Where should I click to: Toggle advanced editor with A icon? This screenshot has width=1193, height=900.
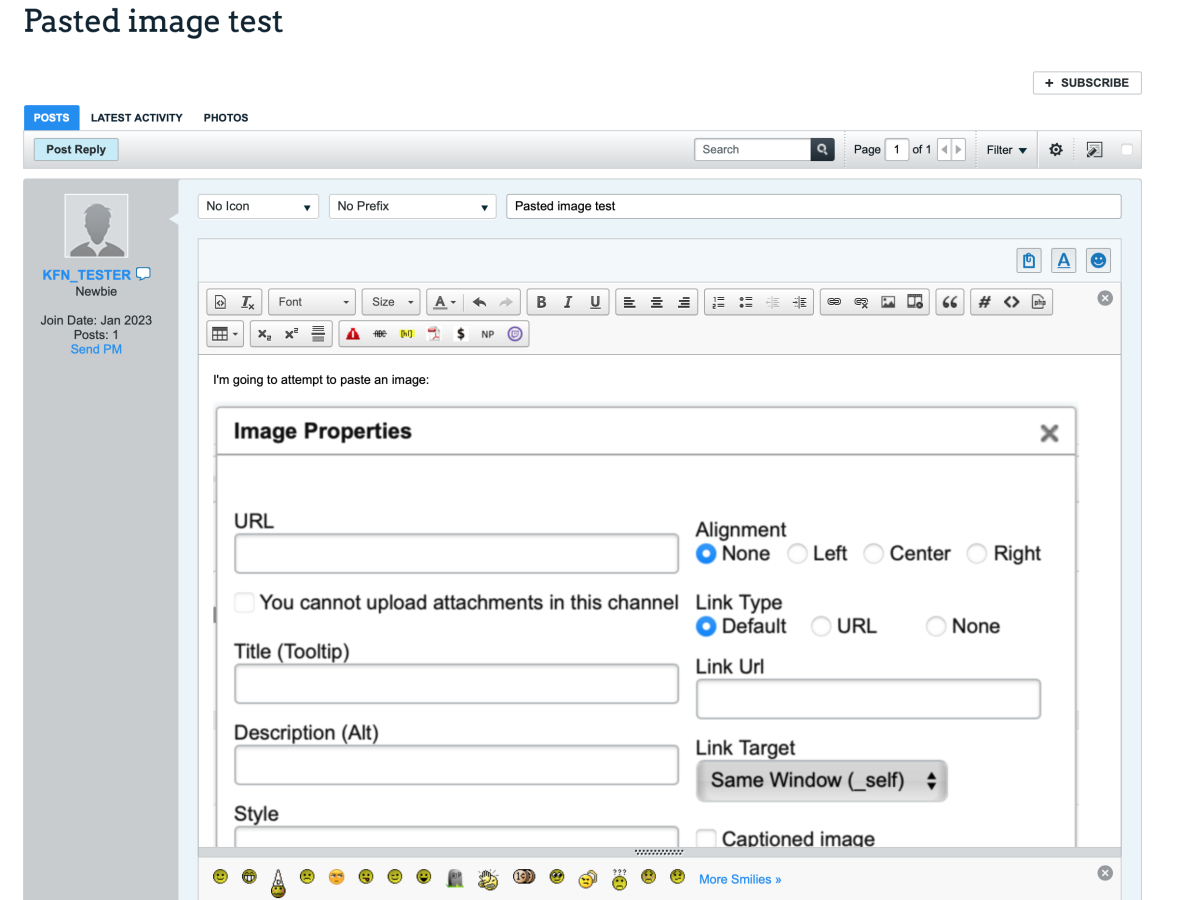coord(1064,261)
